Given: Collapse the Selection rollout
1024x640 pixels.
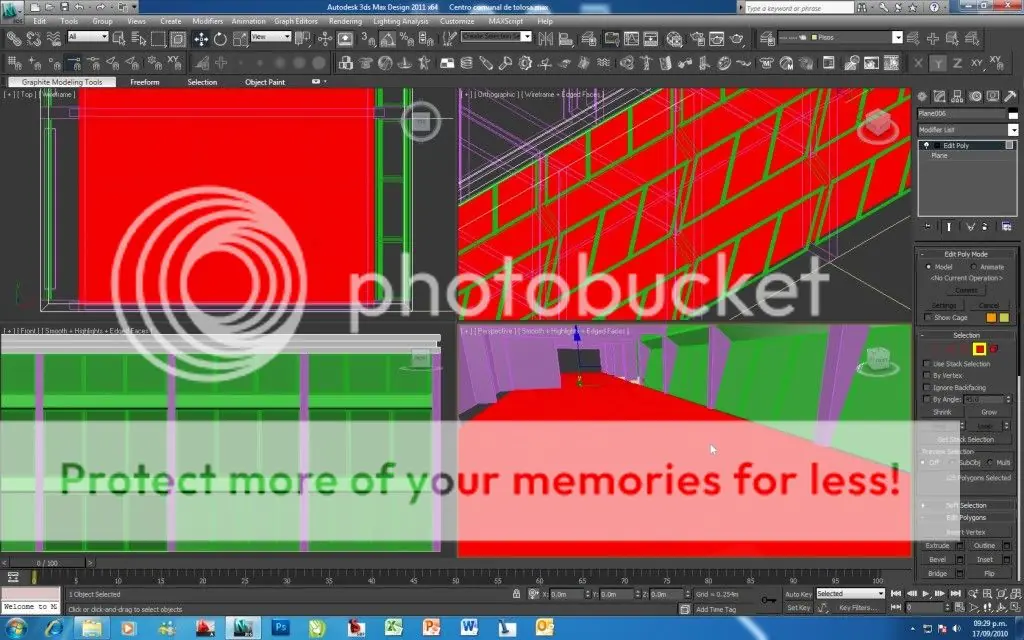Looking at the screenshot, I should point(966,335).
